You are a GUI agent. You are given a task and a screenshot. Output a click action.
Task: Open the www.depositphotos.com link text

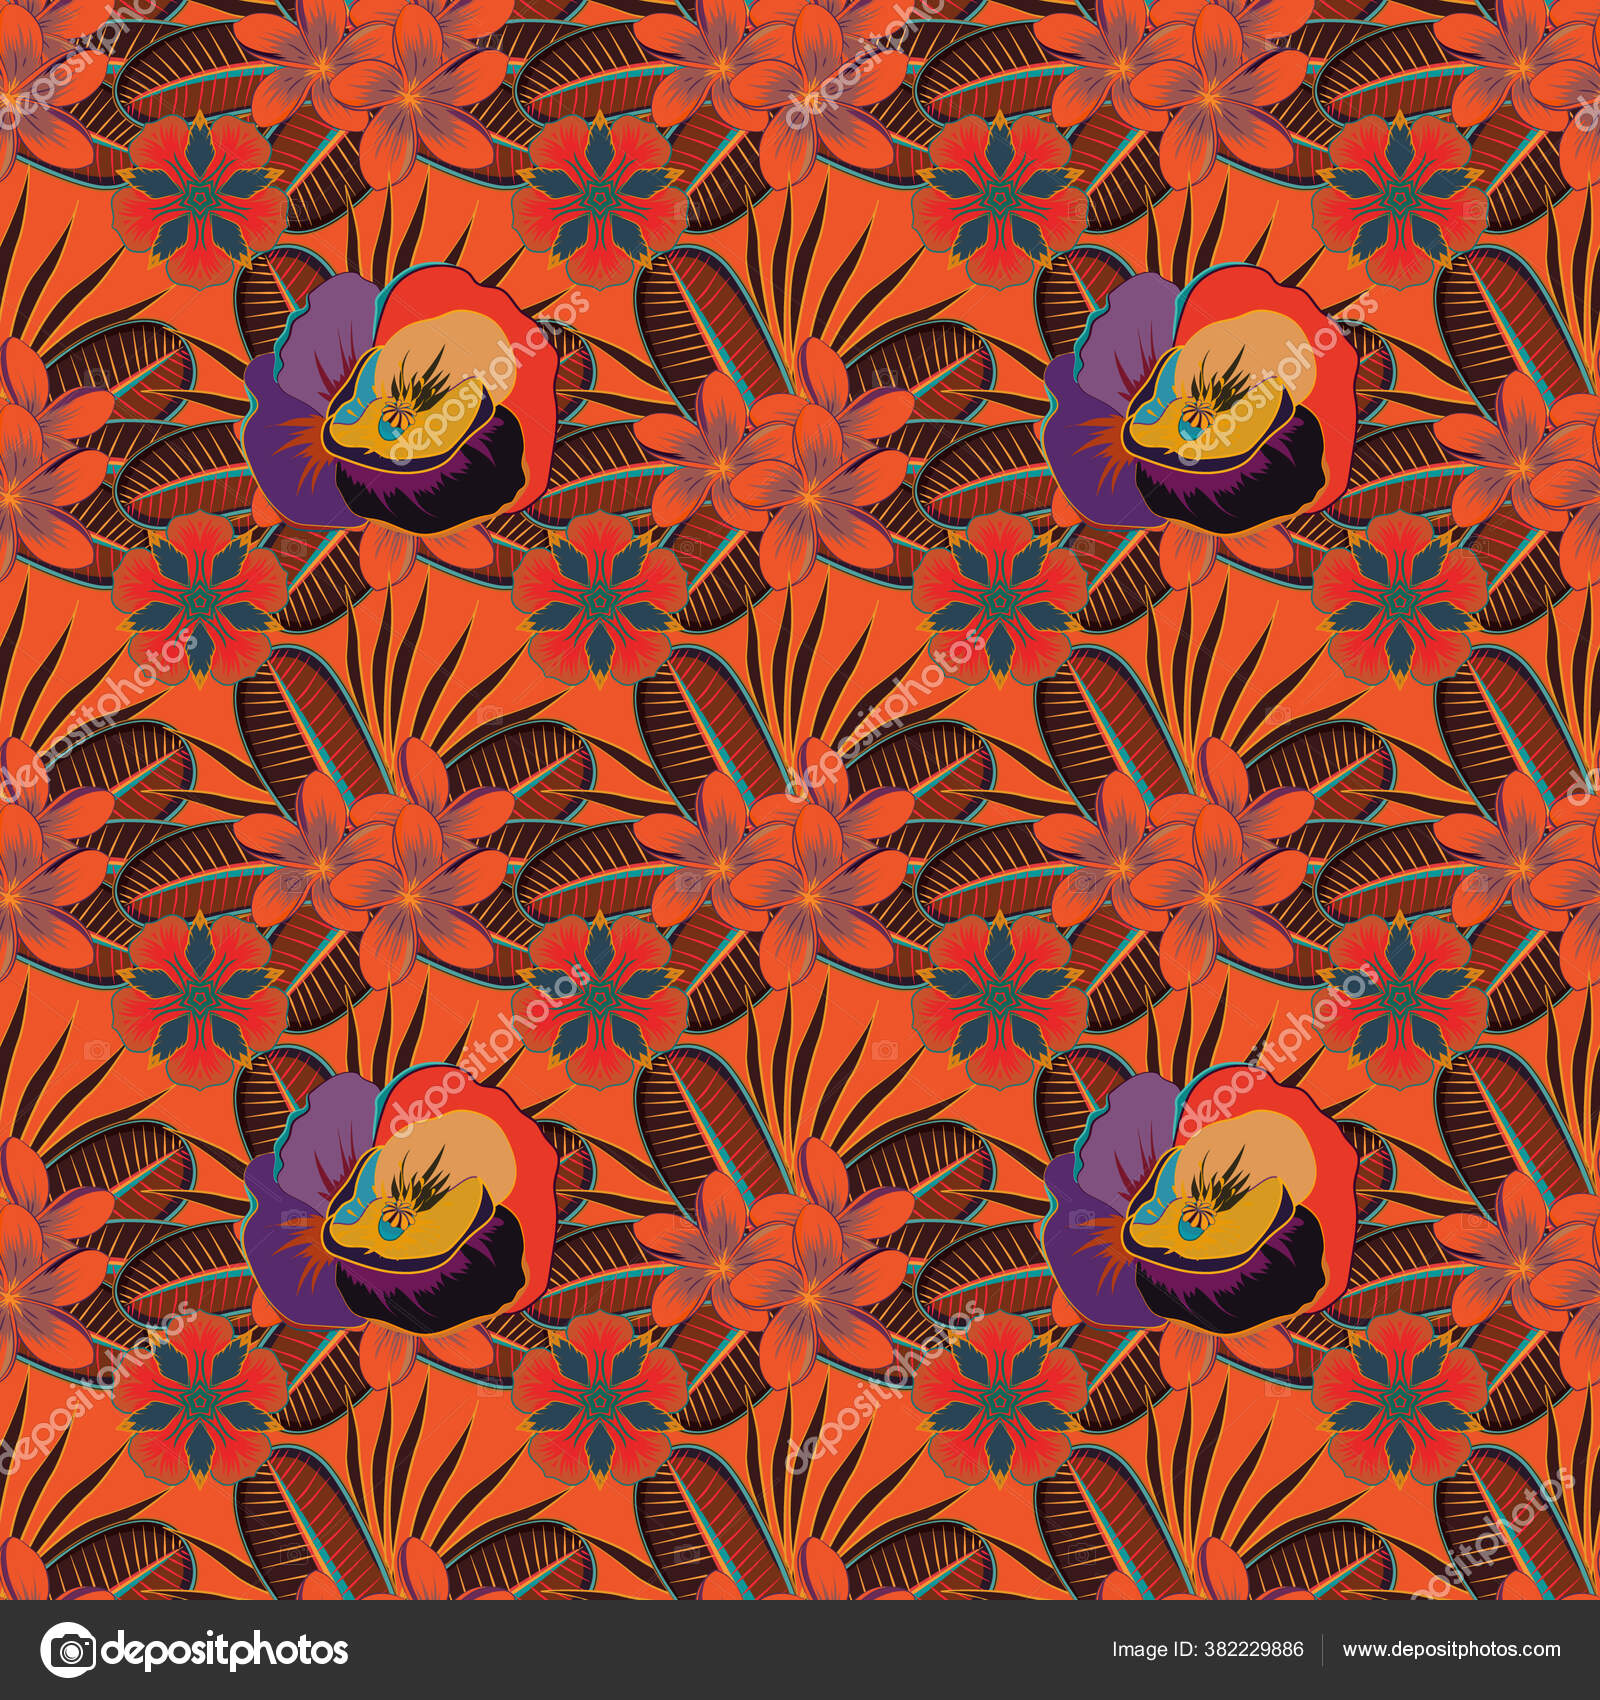pyautogui.click(x=1451, y=1650)
